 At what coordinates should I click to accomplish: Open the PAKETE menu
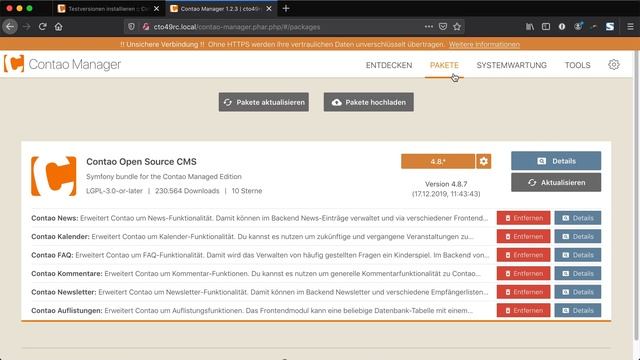(444, 65)
